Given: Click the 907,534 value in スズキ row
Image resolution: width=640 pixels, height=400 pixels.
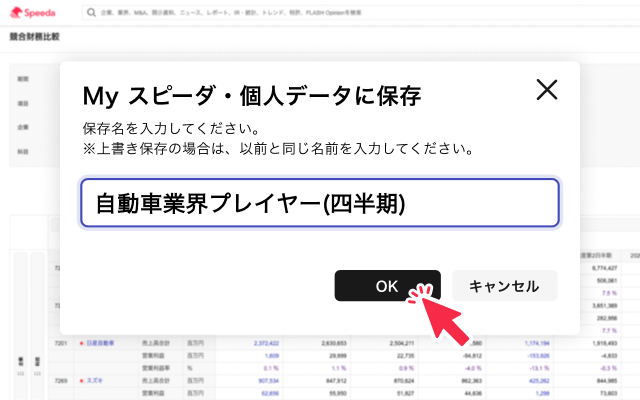Looking at the screenshot, I should coord(268,381).
